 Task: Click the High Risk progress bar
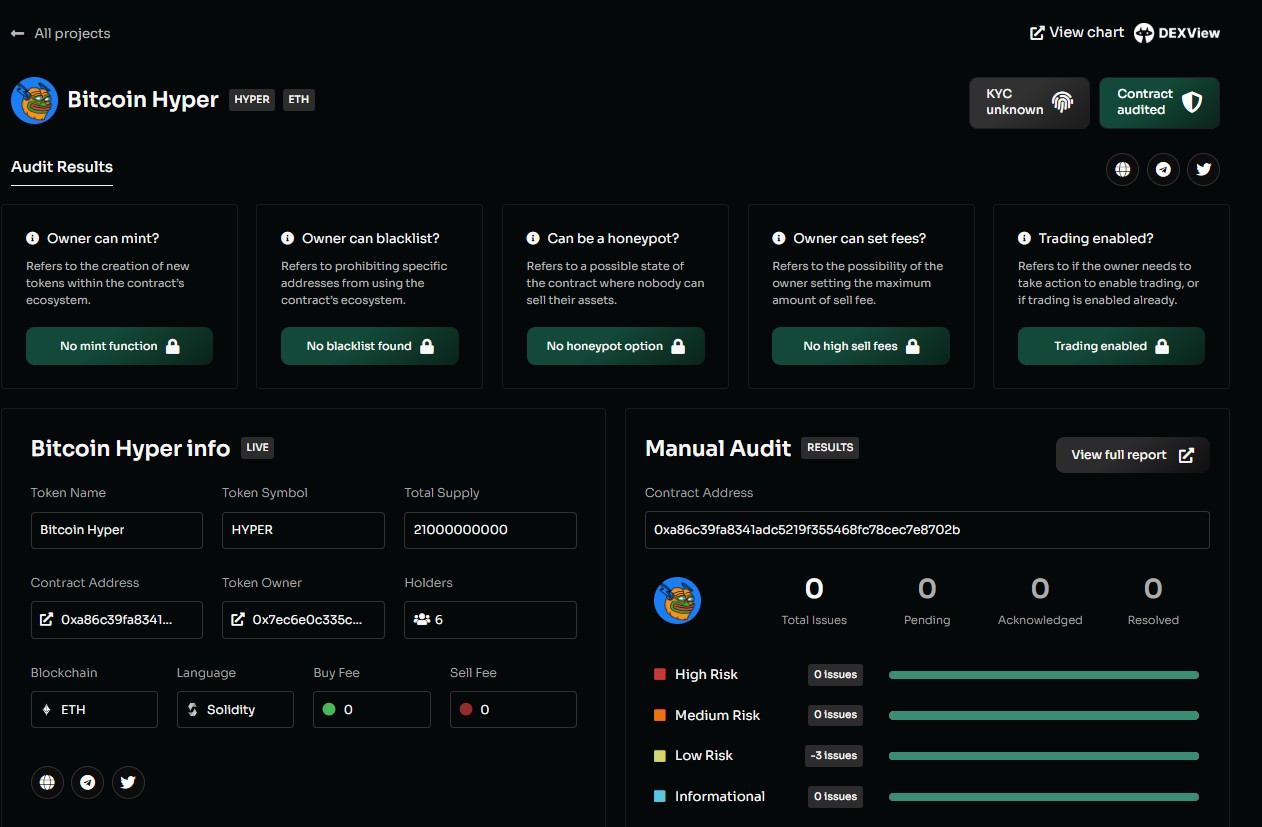tap(1043, 675)
